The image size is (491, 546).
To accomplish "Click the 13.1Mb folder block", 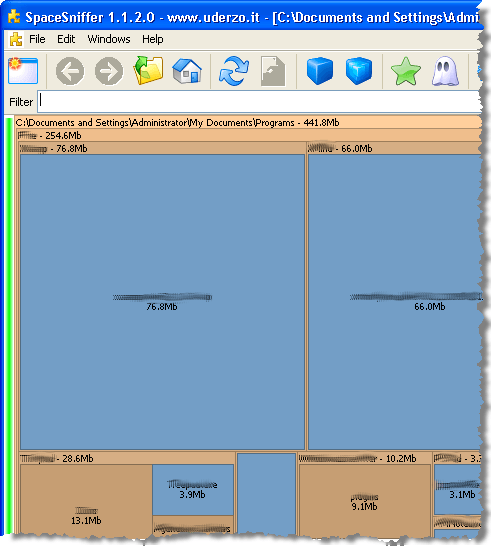I will [86, 500].
